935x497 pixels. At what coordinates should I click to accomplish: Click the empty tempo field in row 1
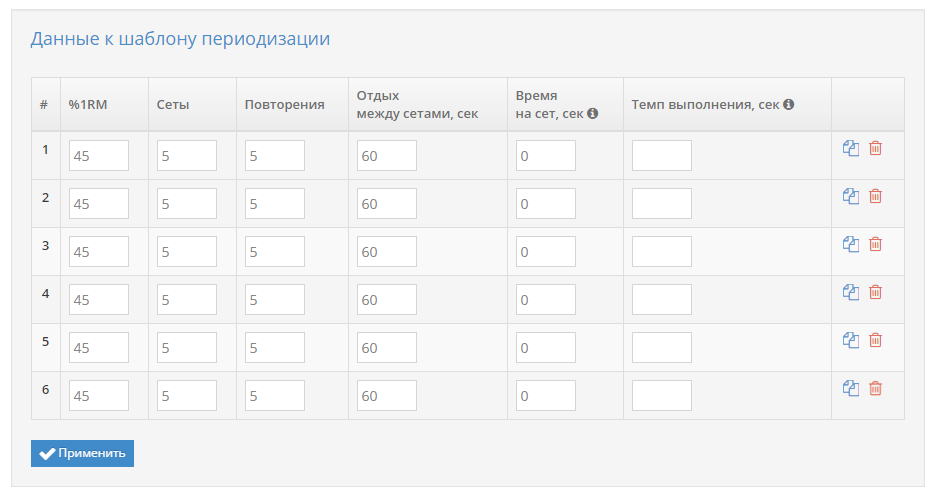pos(662,156)
